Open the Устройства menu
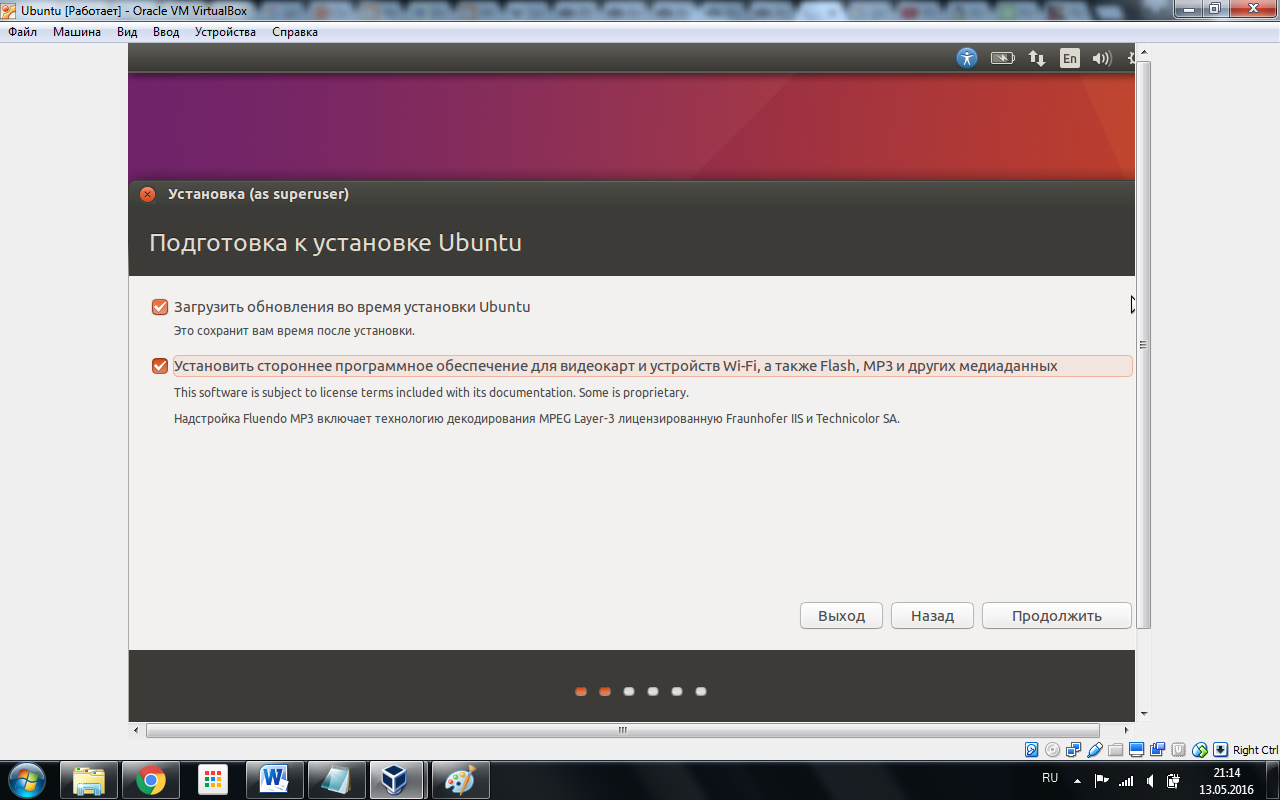Screen dimensions: 1282x800 coord(225,32)
